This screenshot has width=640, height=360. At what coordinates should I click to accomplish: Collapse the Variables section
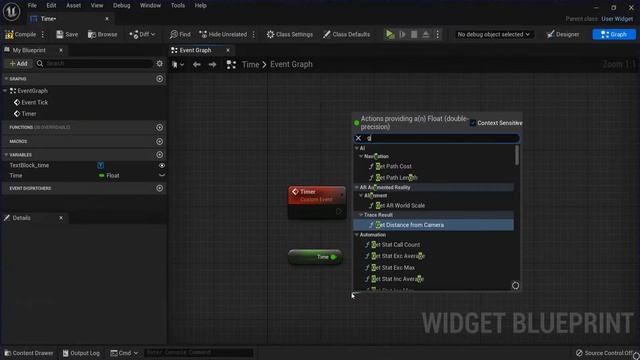(x=6, y=155)
